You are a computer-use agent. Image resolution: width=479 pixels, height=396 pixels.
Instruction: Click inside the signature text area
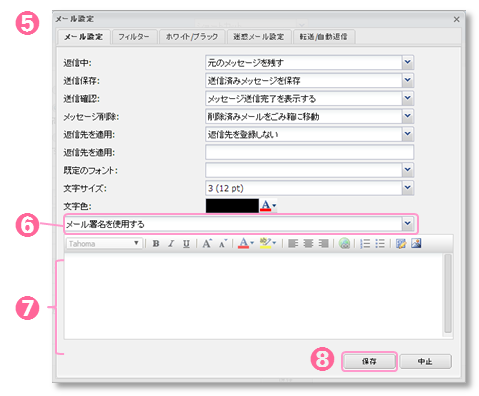tap(253, 296)
